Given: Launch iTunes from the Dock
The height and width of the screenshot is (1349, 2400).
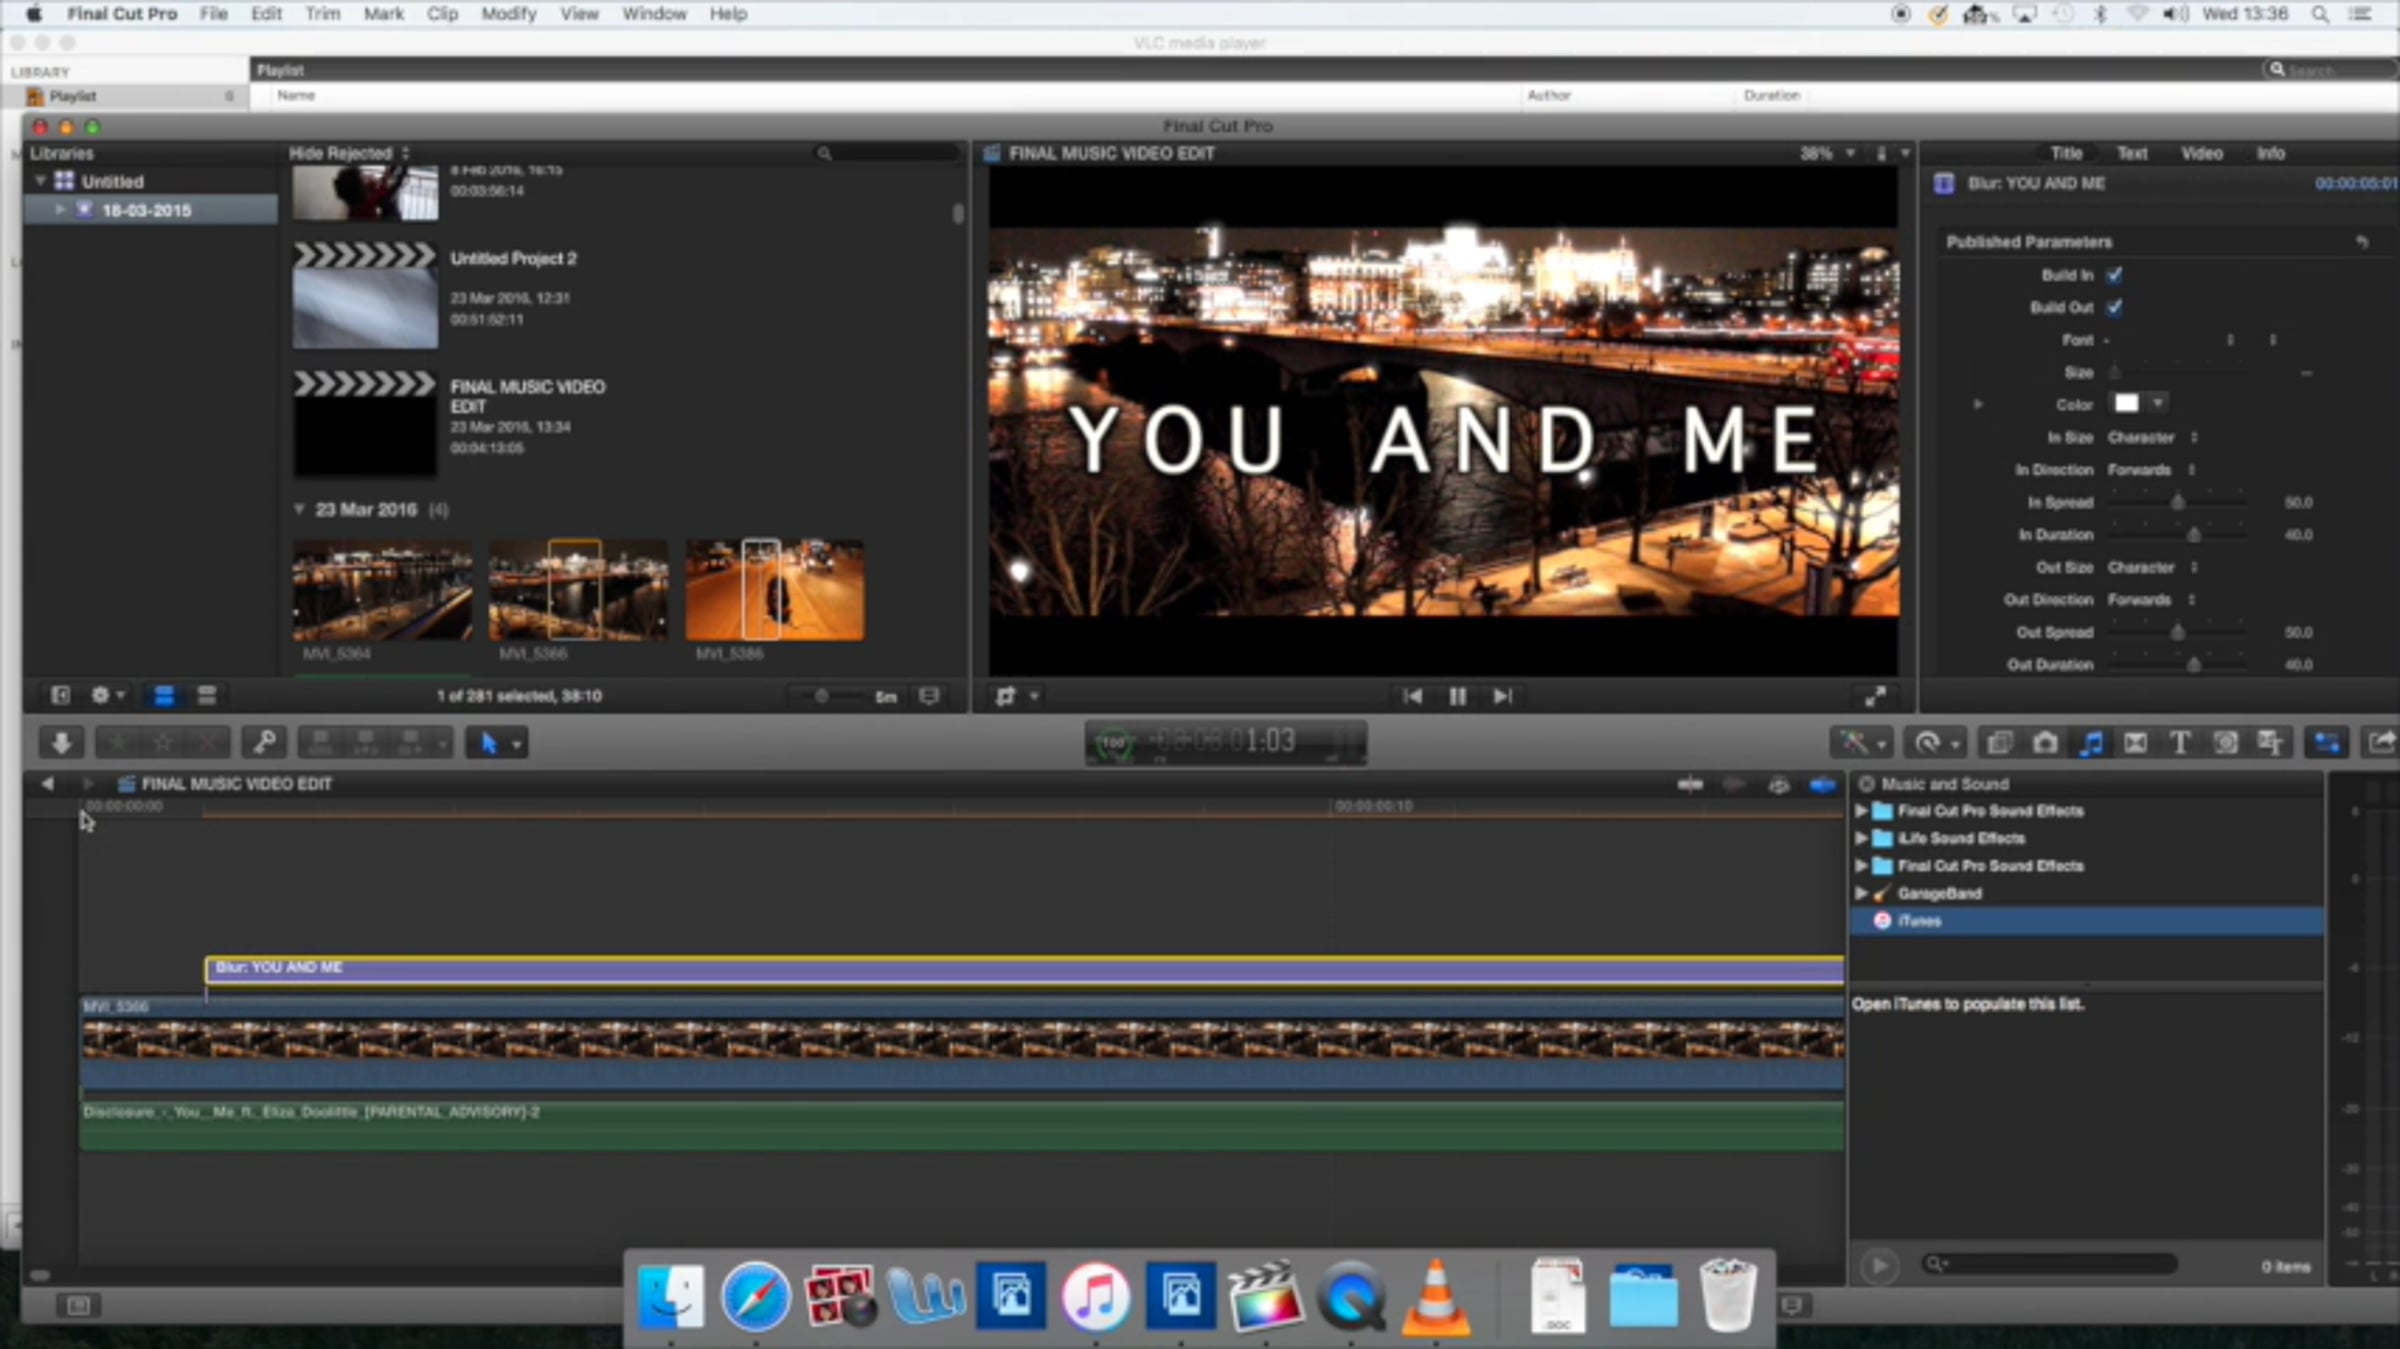Looking at the screenshot, I should pos(1096,1297).
